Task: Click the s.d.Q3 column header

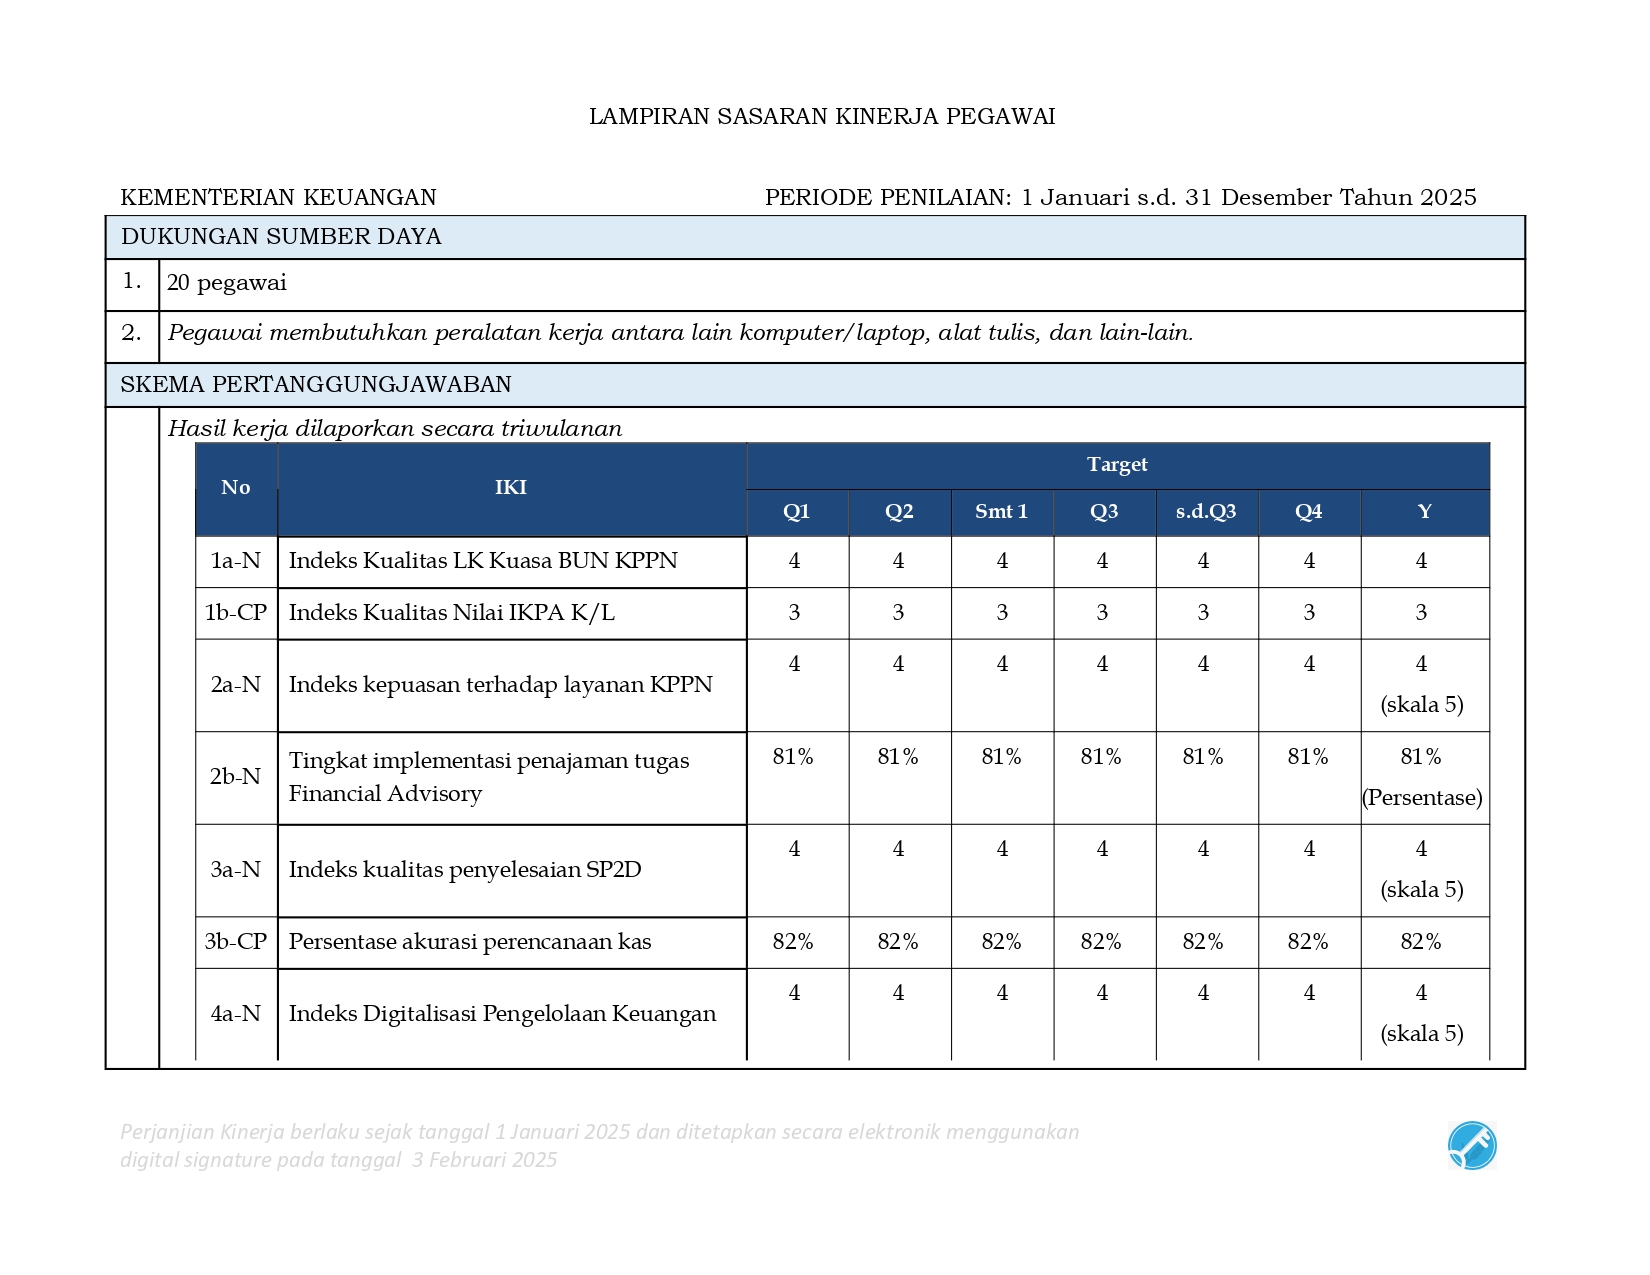Action: pos(1206,512)
